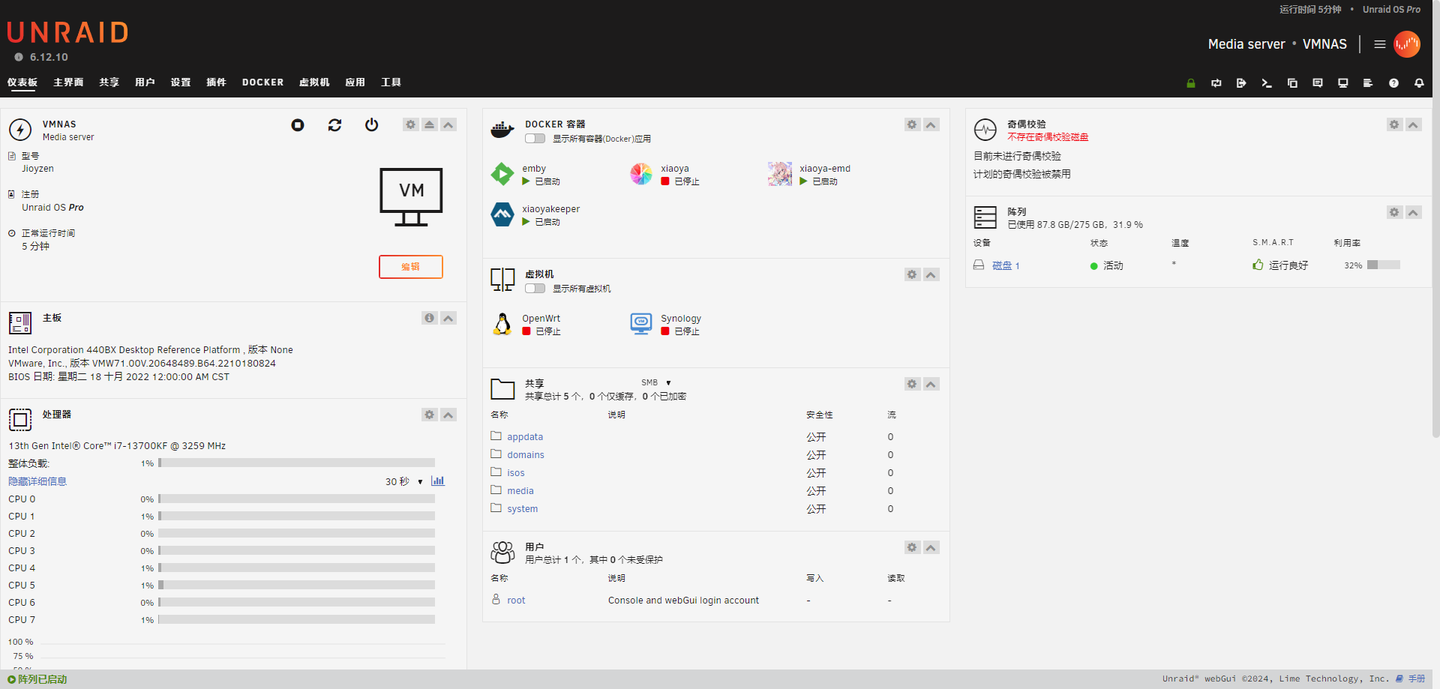Open the SMB protocol dropdown in shares
This screenshot has height=689, width=1440.
[656, 382]
